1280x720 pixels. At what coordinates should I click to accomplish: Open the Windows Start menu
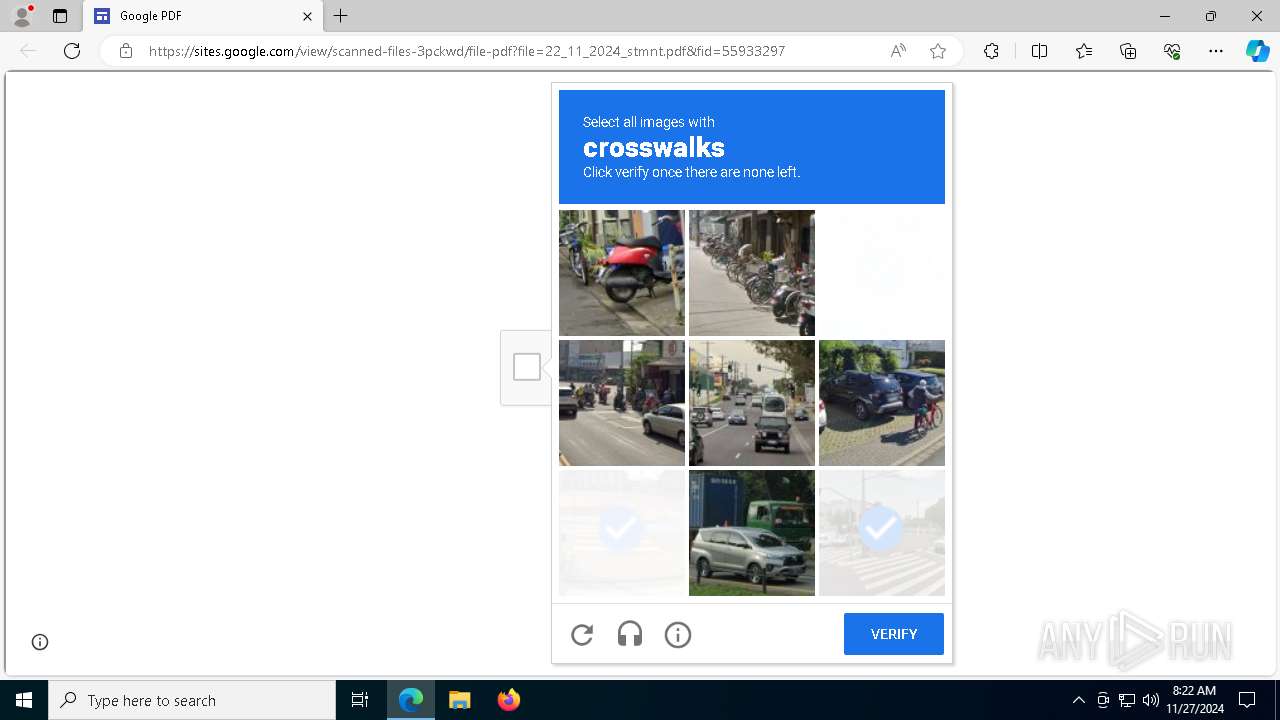click(24, 700)
